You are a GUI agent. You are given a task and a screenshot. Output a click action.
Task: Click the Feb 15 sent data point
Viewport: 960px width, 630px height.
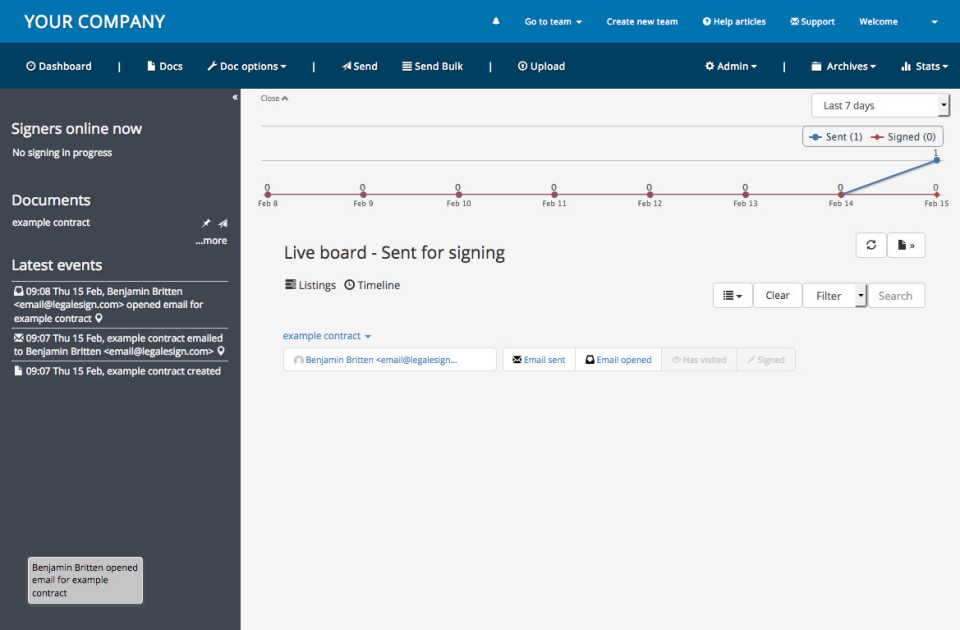coord(937,160)
